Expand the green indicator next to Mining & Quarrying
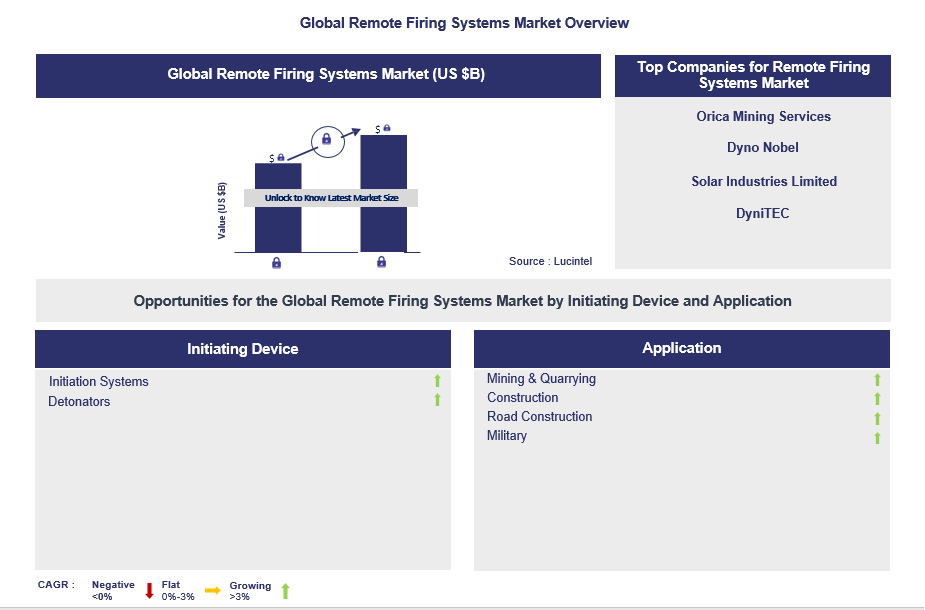This screenshot has width=925, height=610. point(877,380)
